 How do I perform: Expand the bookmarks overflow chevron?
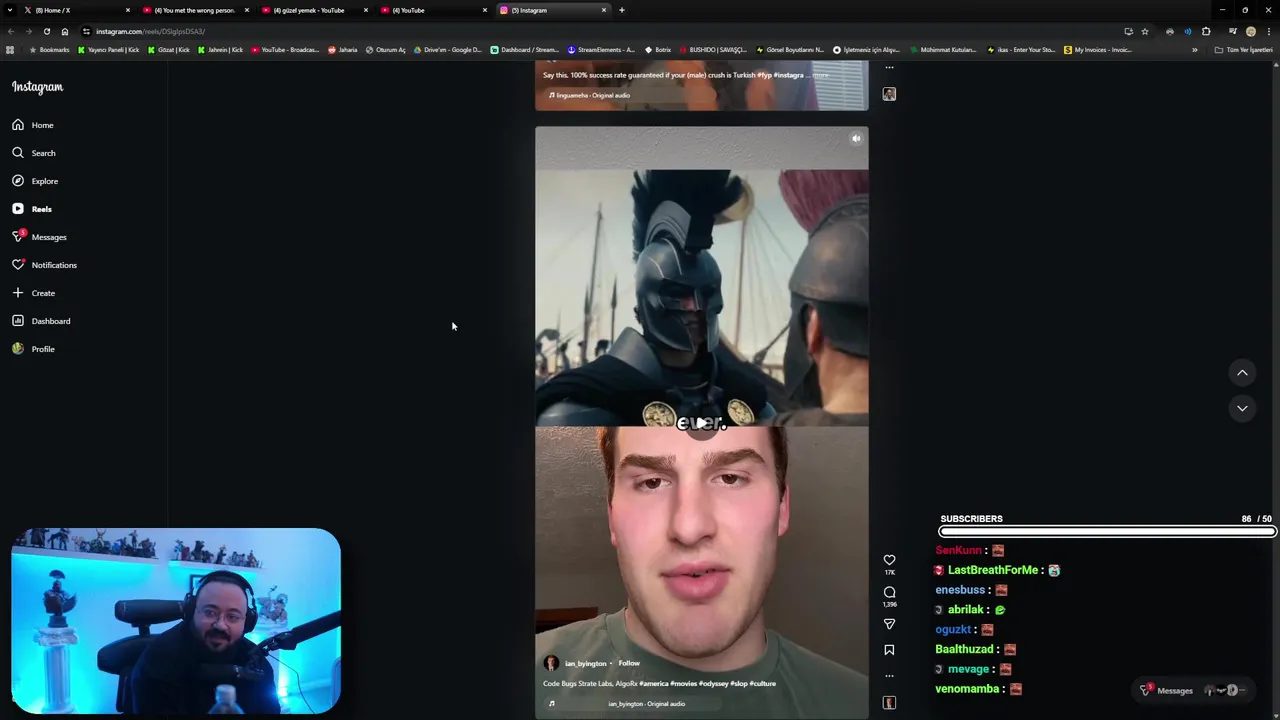click(1194, 50)
